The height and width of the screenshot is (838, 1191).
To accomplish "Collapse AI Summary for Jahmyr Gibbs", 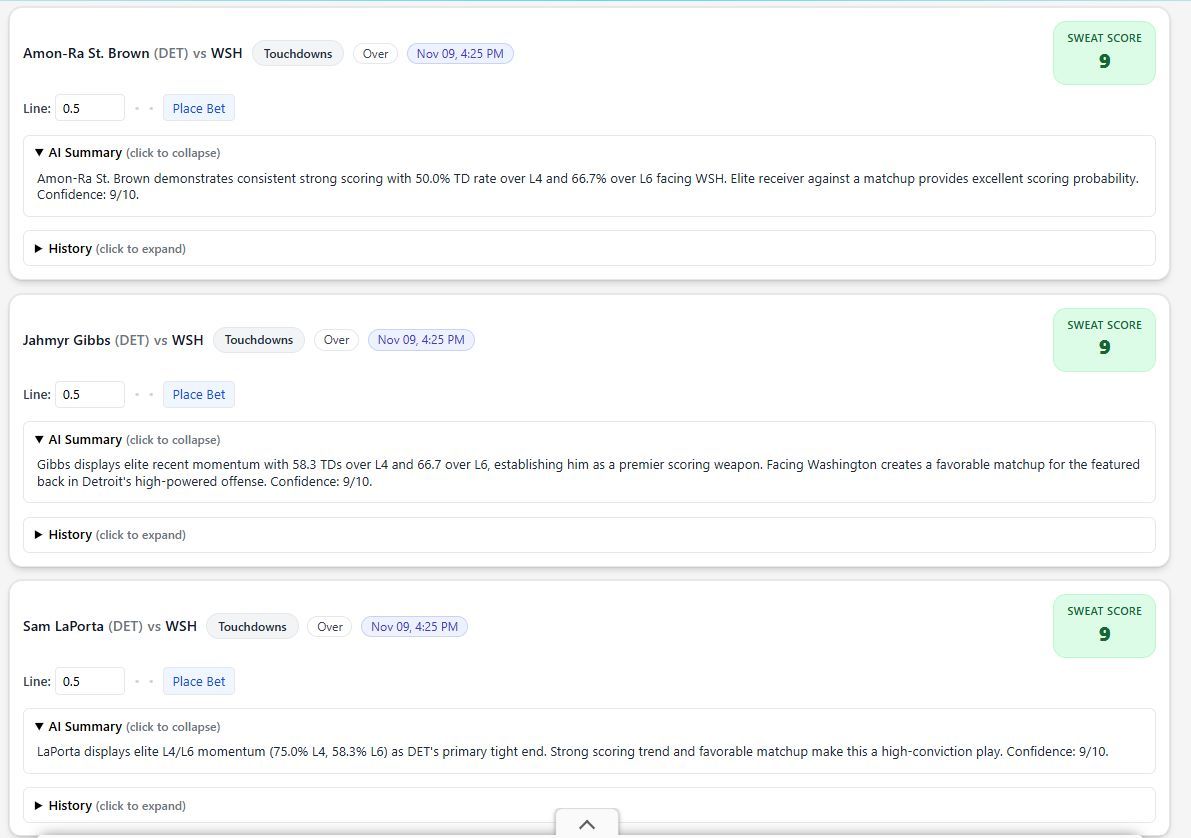I will [128, 440].
